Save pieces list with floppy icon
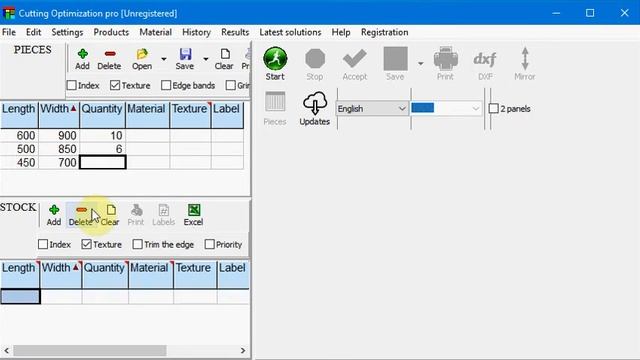The width and height of the screenshot is (640, 360). tap(185, 59)
